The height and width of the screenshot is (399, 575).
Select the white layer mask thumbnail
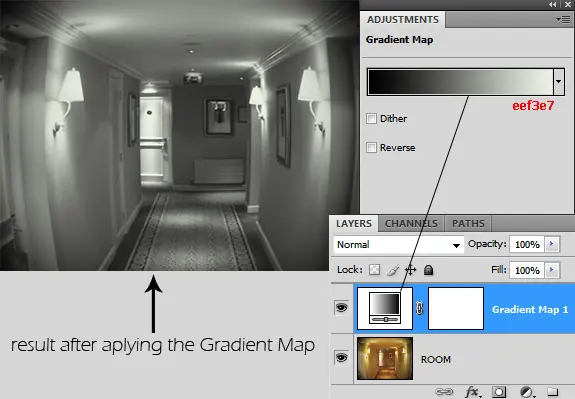456,308
